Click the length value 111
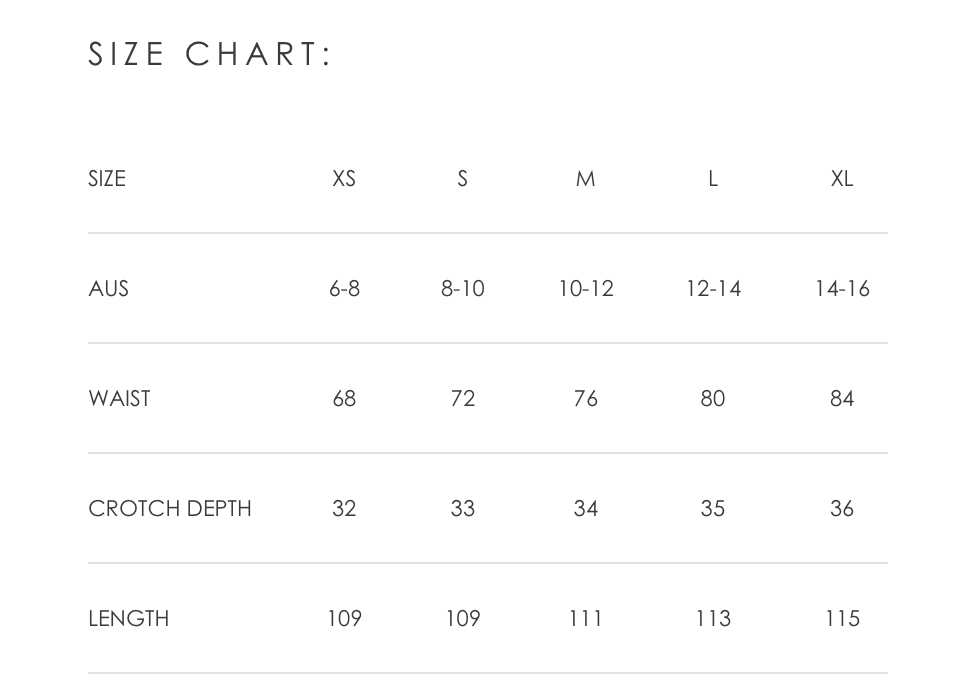976x700 pixels. [x=586, y=618]
